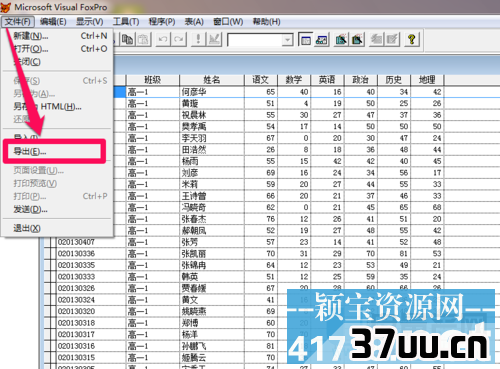The image size is (500, 369).
Task: Click the Run exclamation mark icon
Action: [198, 39]
